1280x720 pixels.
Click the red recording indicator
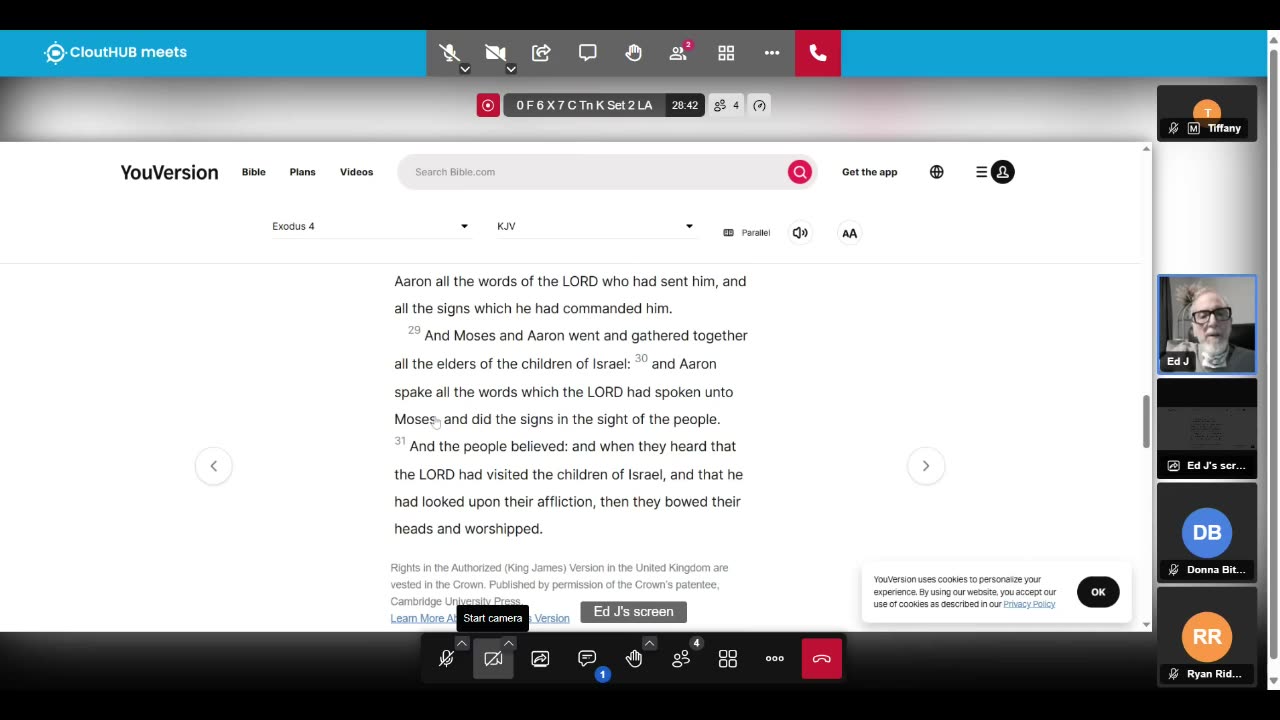point(488,105)
